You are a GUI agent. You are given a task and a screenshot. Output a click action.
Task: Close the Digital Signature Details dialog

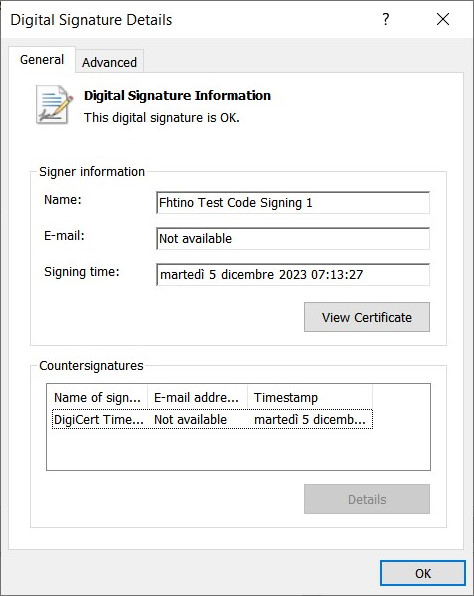443,19
